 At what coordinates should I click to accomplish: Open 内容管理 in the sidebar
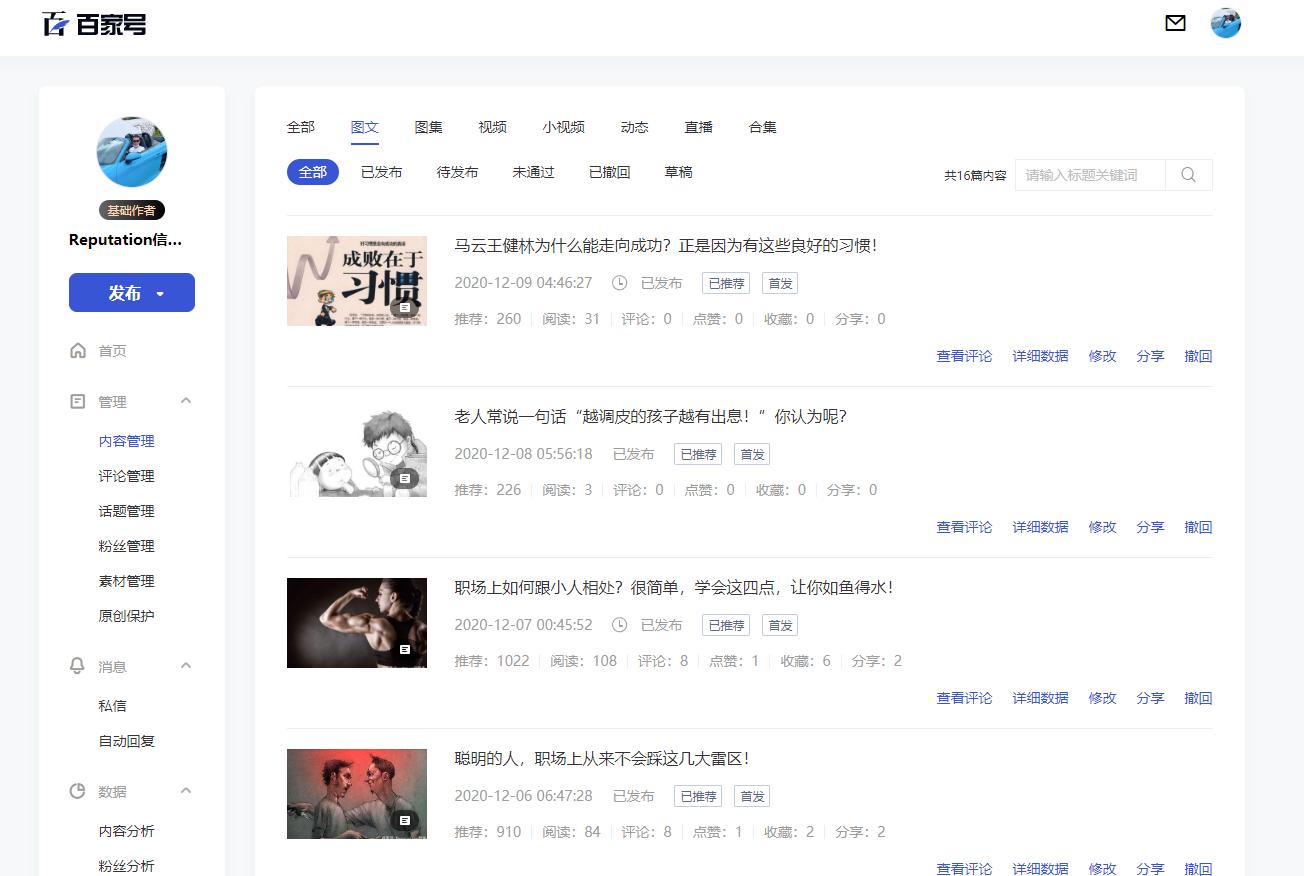pyautogui.click(x=127, y=441)
